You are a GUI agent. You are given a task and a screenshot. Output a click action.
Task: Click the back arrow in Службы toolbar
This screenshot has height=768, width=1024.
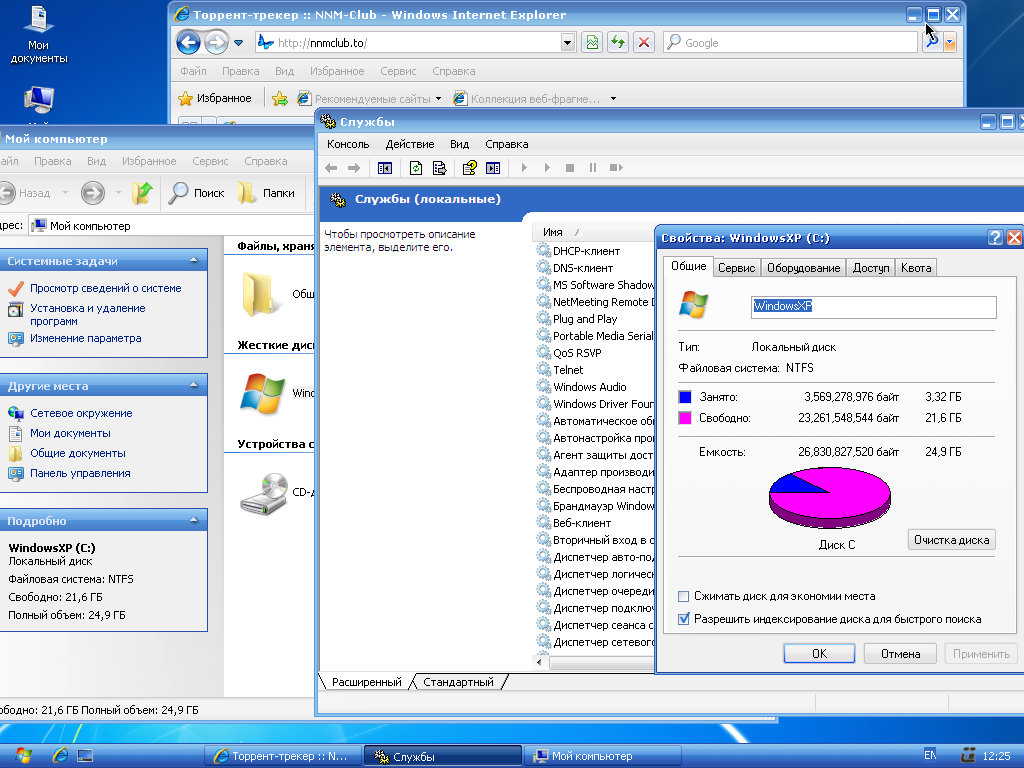331,168
